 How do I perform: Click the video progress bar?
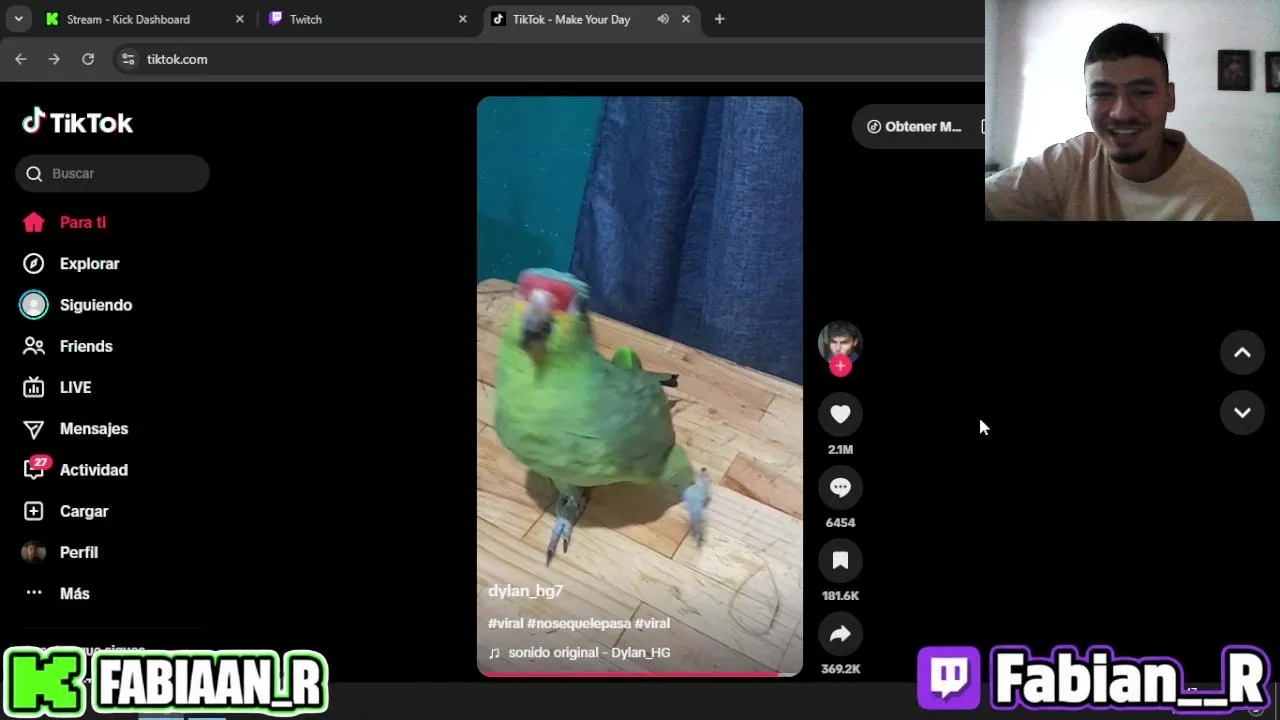[x=640, y=674]
